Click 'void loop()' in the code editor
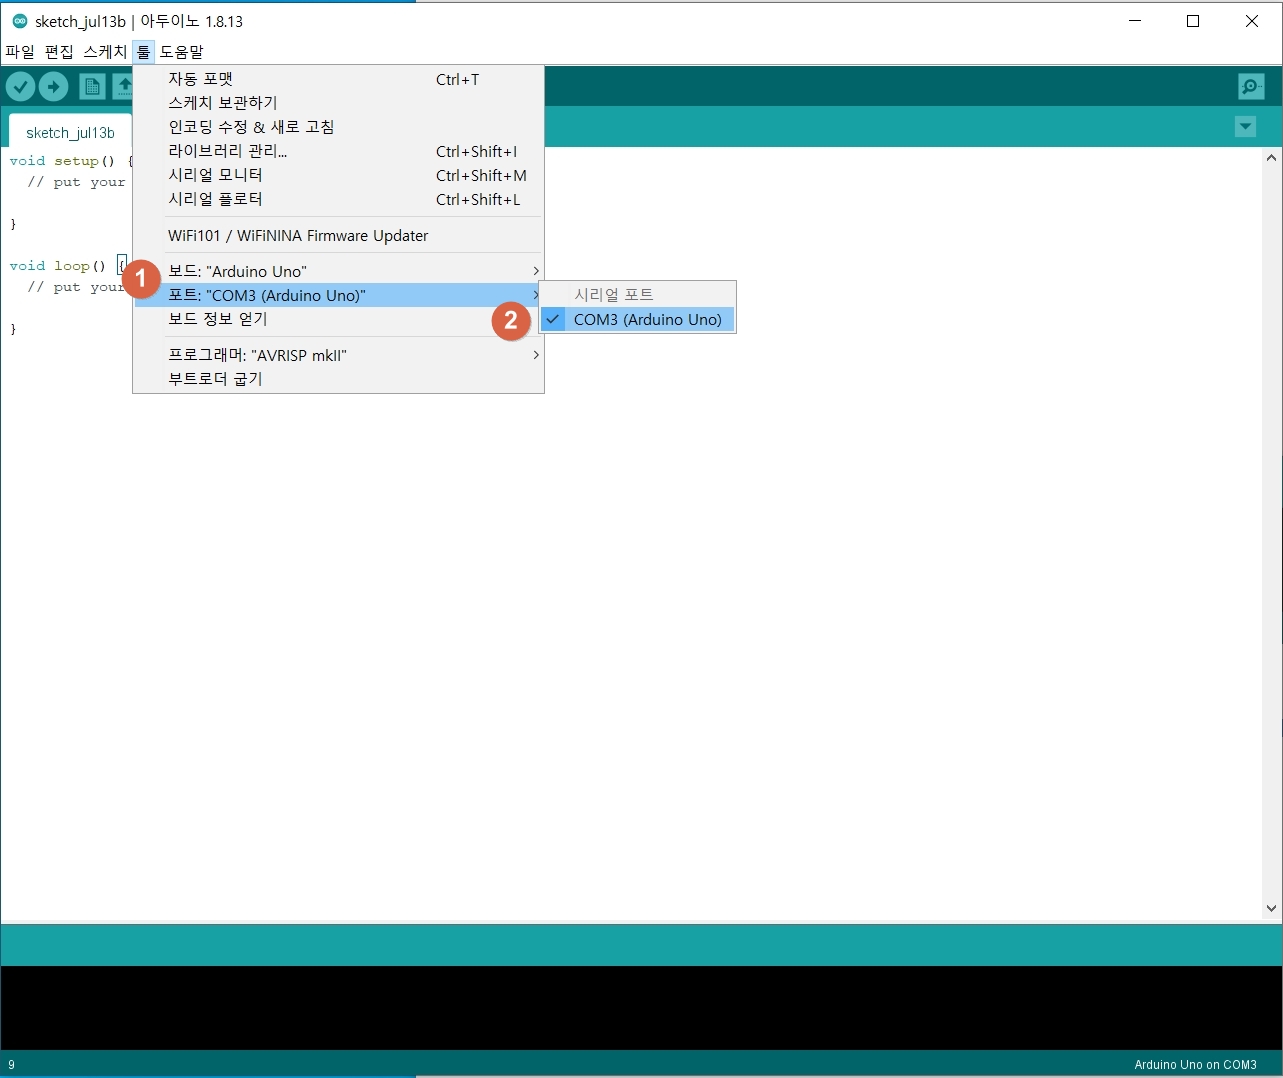 (57, 266)
